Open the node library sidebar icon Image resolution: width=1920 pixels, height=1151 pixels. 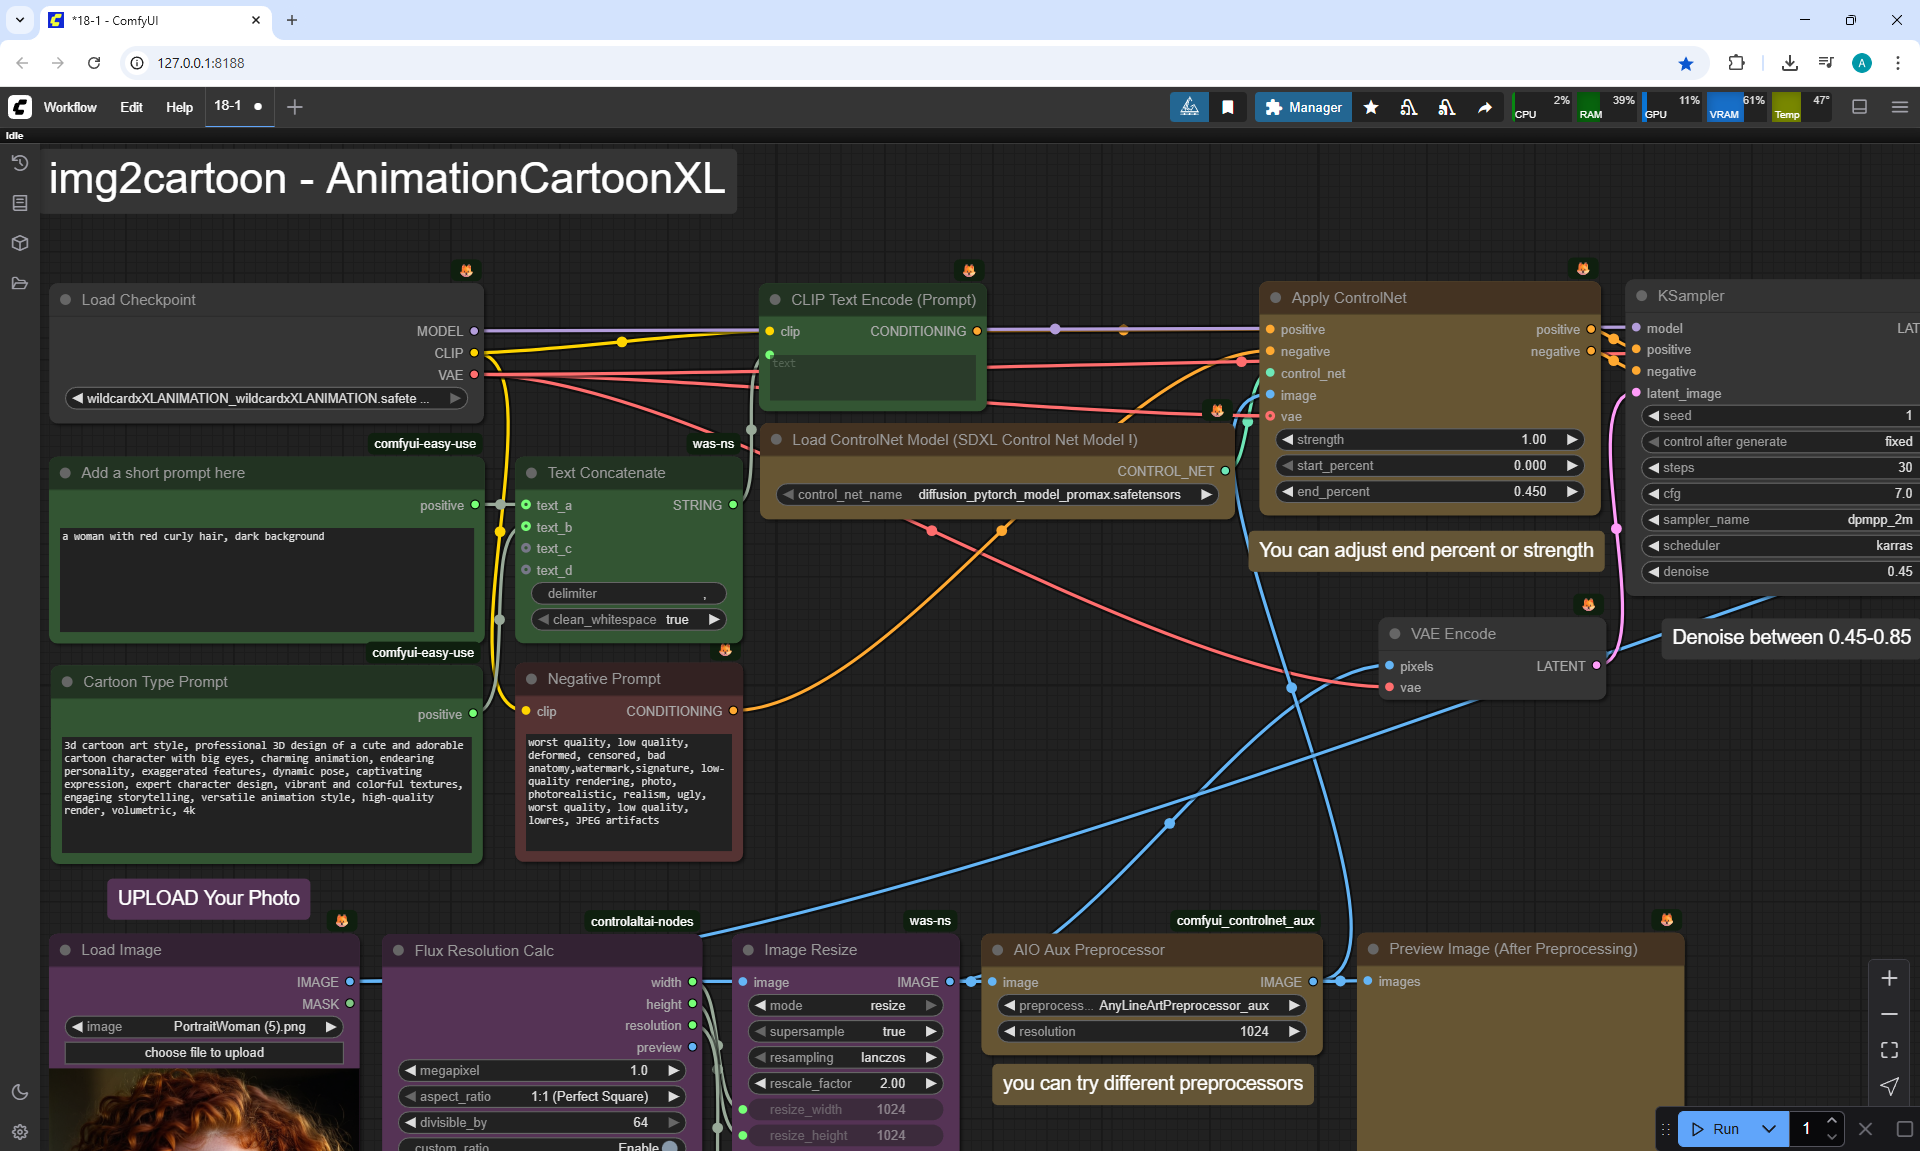[x=19, y=203]
